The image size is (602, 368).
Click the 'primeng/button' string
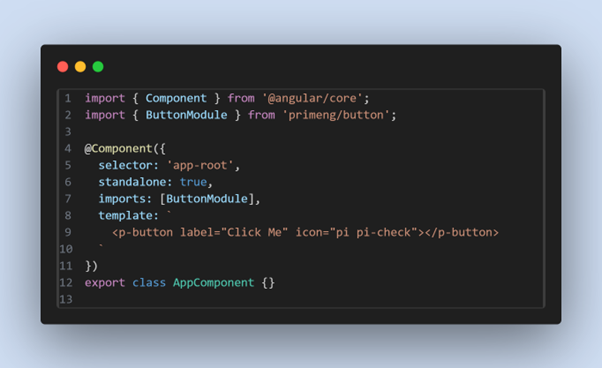point(336,115)
